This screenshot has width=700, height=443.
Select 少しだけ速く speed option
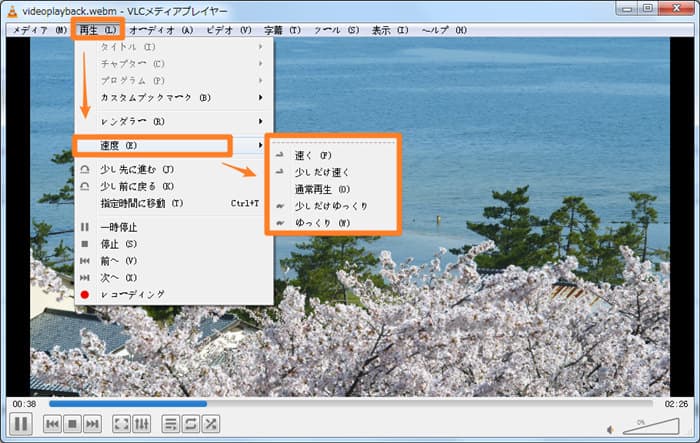333,172
